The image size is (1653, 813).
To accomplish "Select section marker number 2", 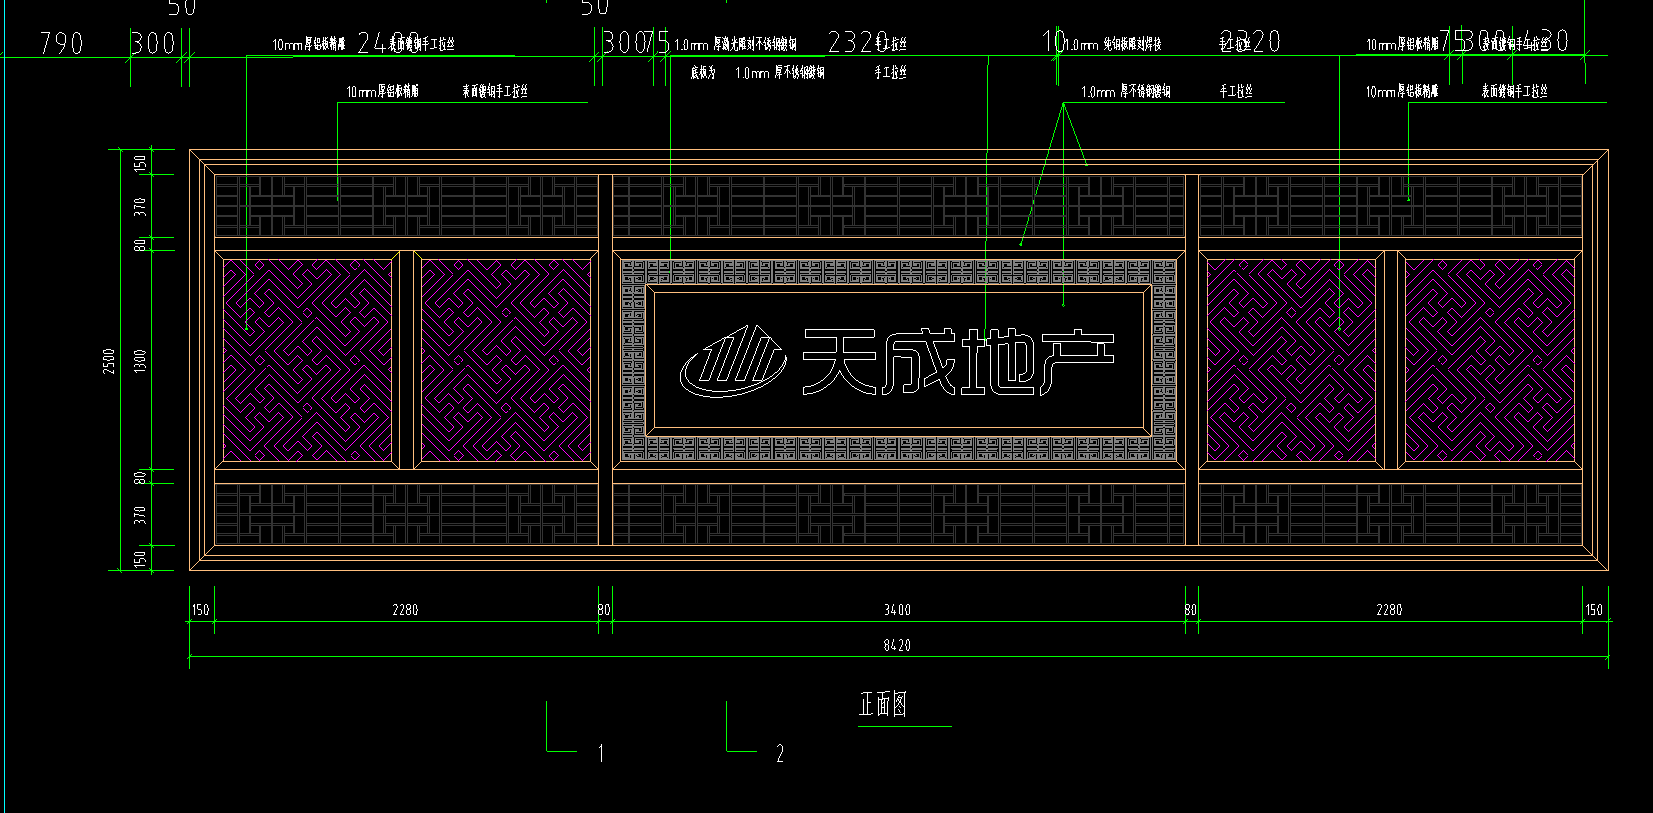I will [780, 753].
